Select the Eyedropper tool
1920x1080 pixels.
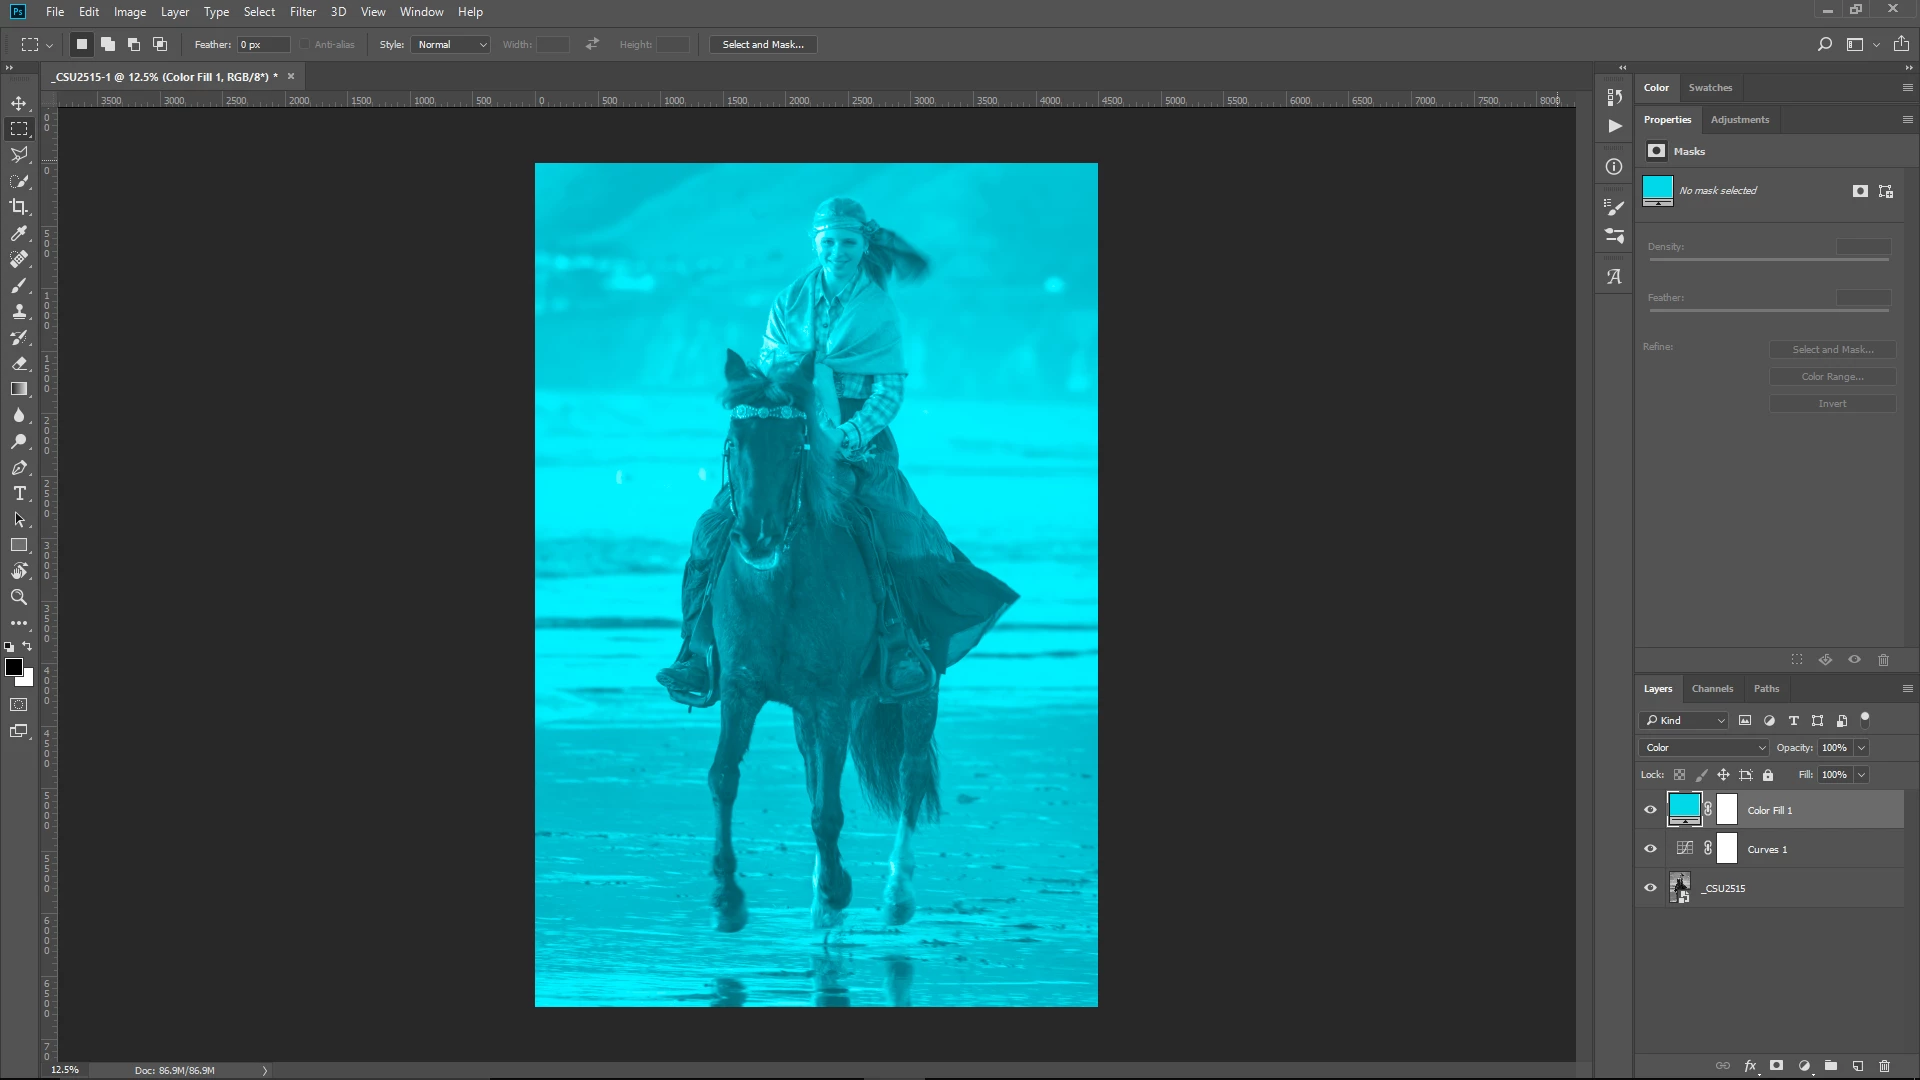click(x=19, y=233)
